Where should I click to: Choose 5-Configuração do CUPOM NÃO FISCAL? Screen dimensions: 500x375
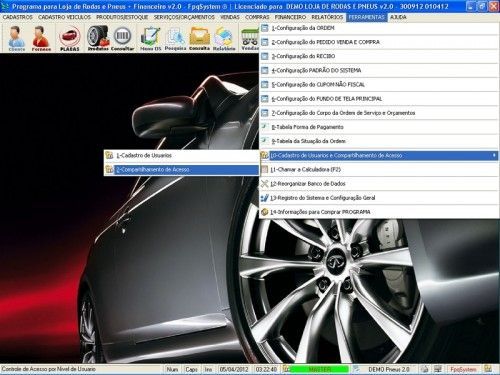(379, 85)
